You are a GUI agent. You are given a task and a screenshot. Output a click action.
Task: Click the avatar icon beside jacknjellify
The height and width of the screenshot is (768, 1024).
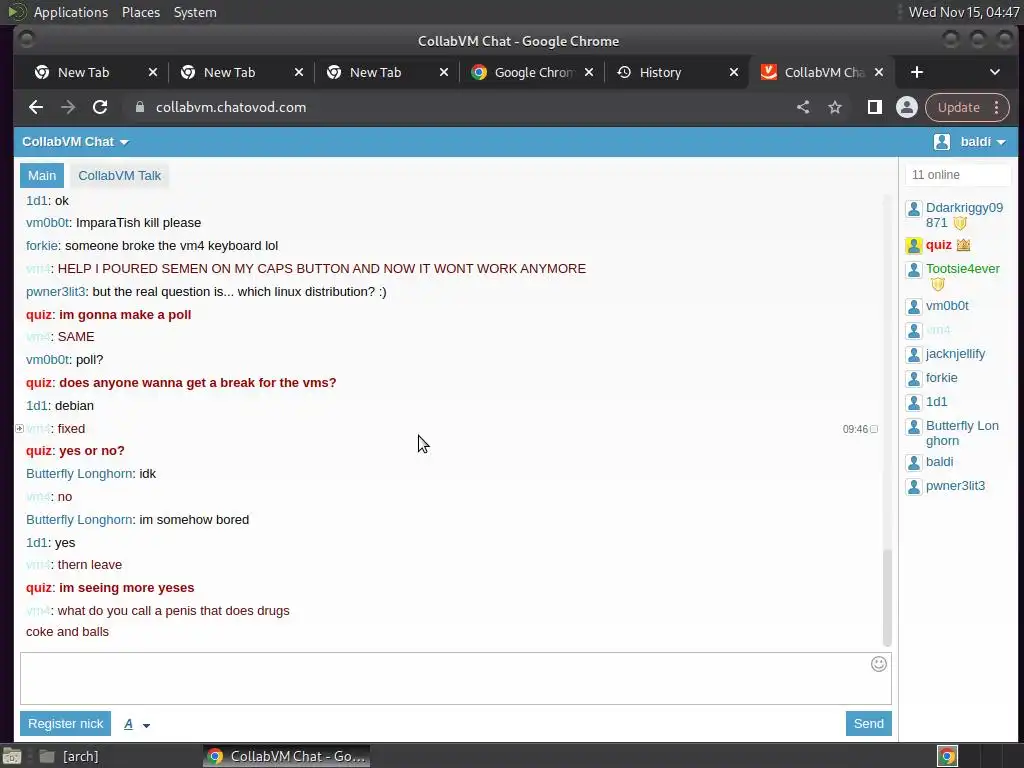(x=914, y=355)
